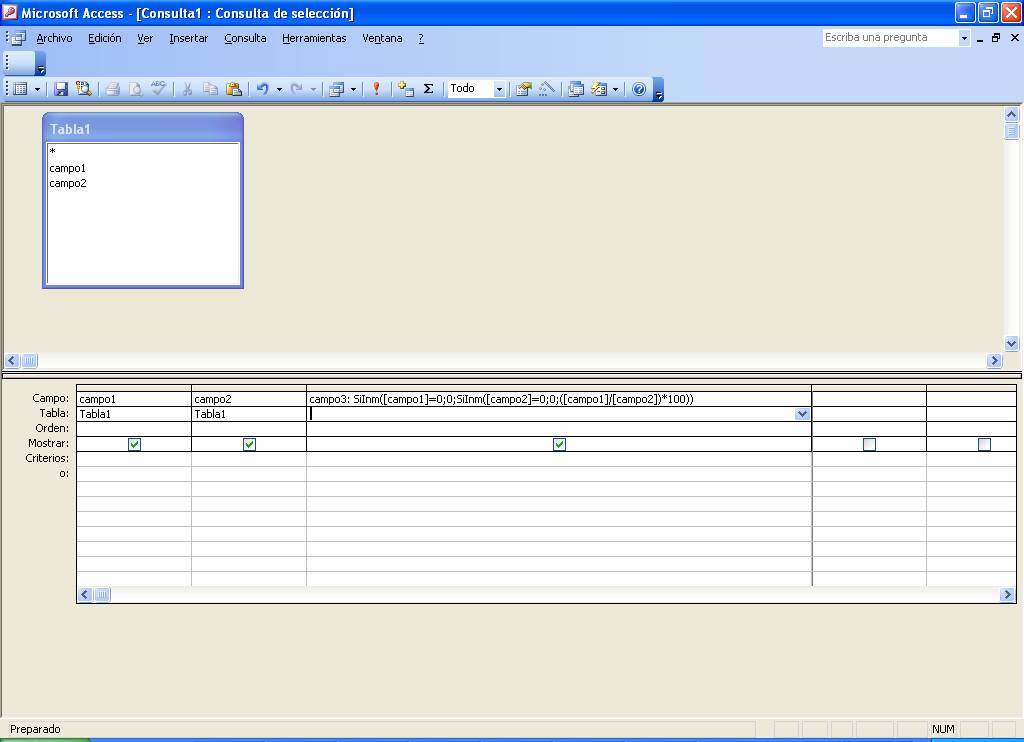Minimize the inner query window
This screenshot has width=1024, height=742.
coord(980,38)
